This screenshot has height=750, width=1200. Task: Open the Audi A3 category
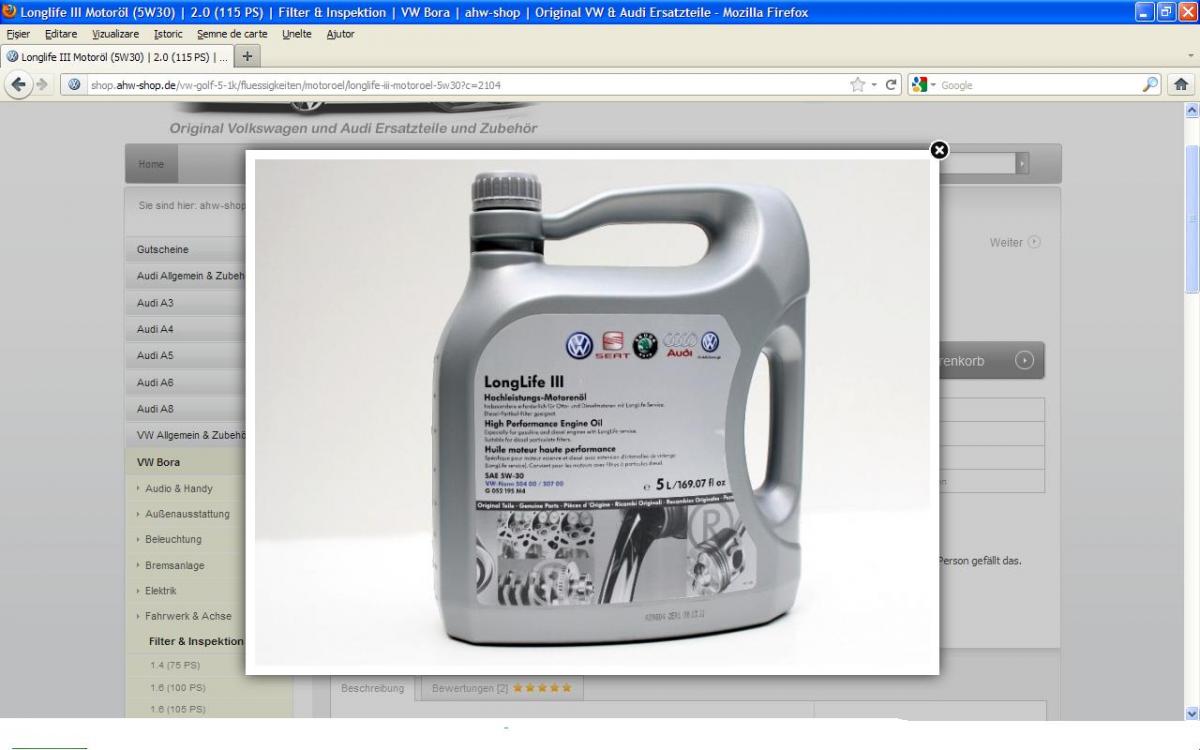pos(186,302)
